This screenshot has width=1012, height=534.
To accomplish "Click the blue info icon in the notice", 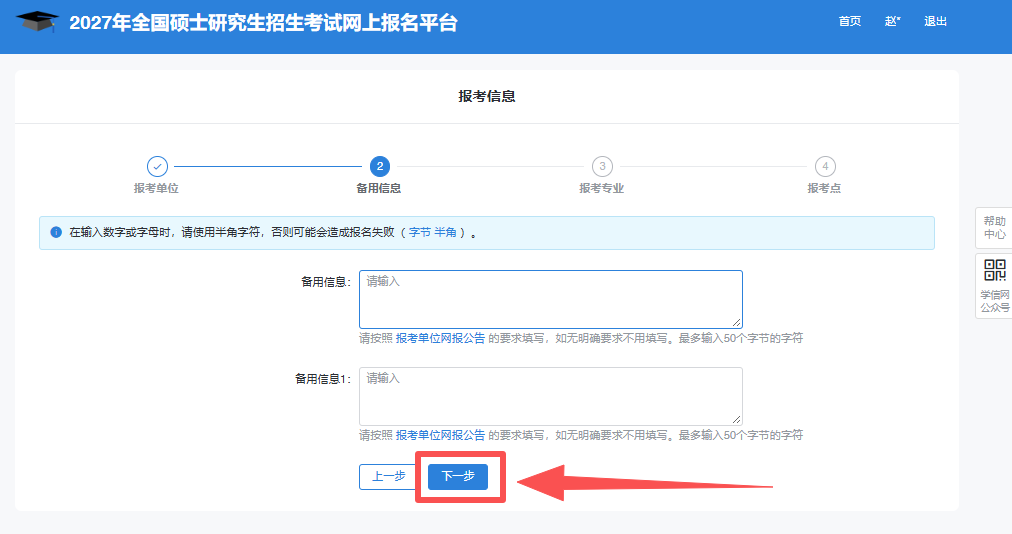I will pyautogui.click(x=56, y=232).
